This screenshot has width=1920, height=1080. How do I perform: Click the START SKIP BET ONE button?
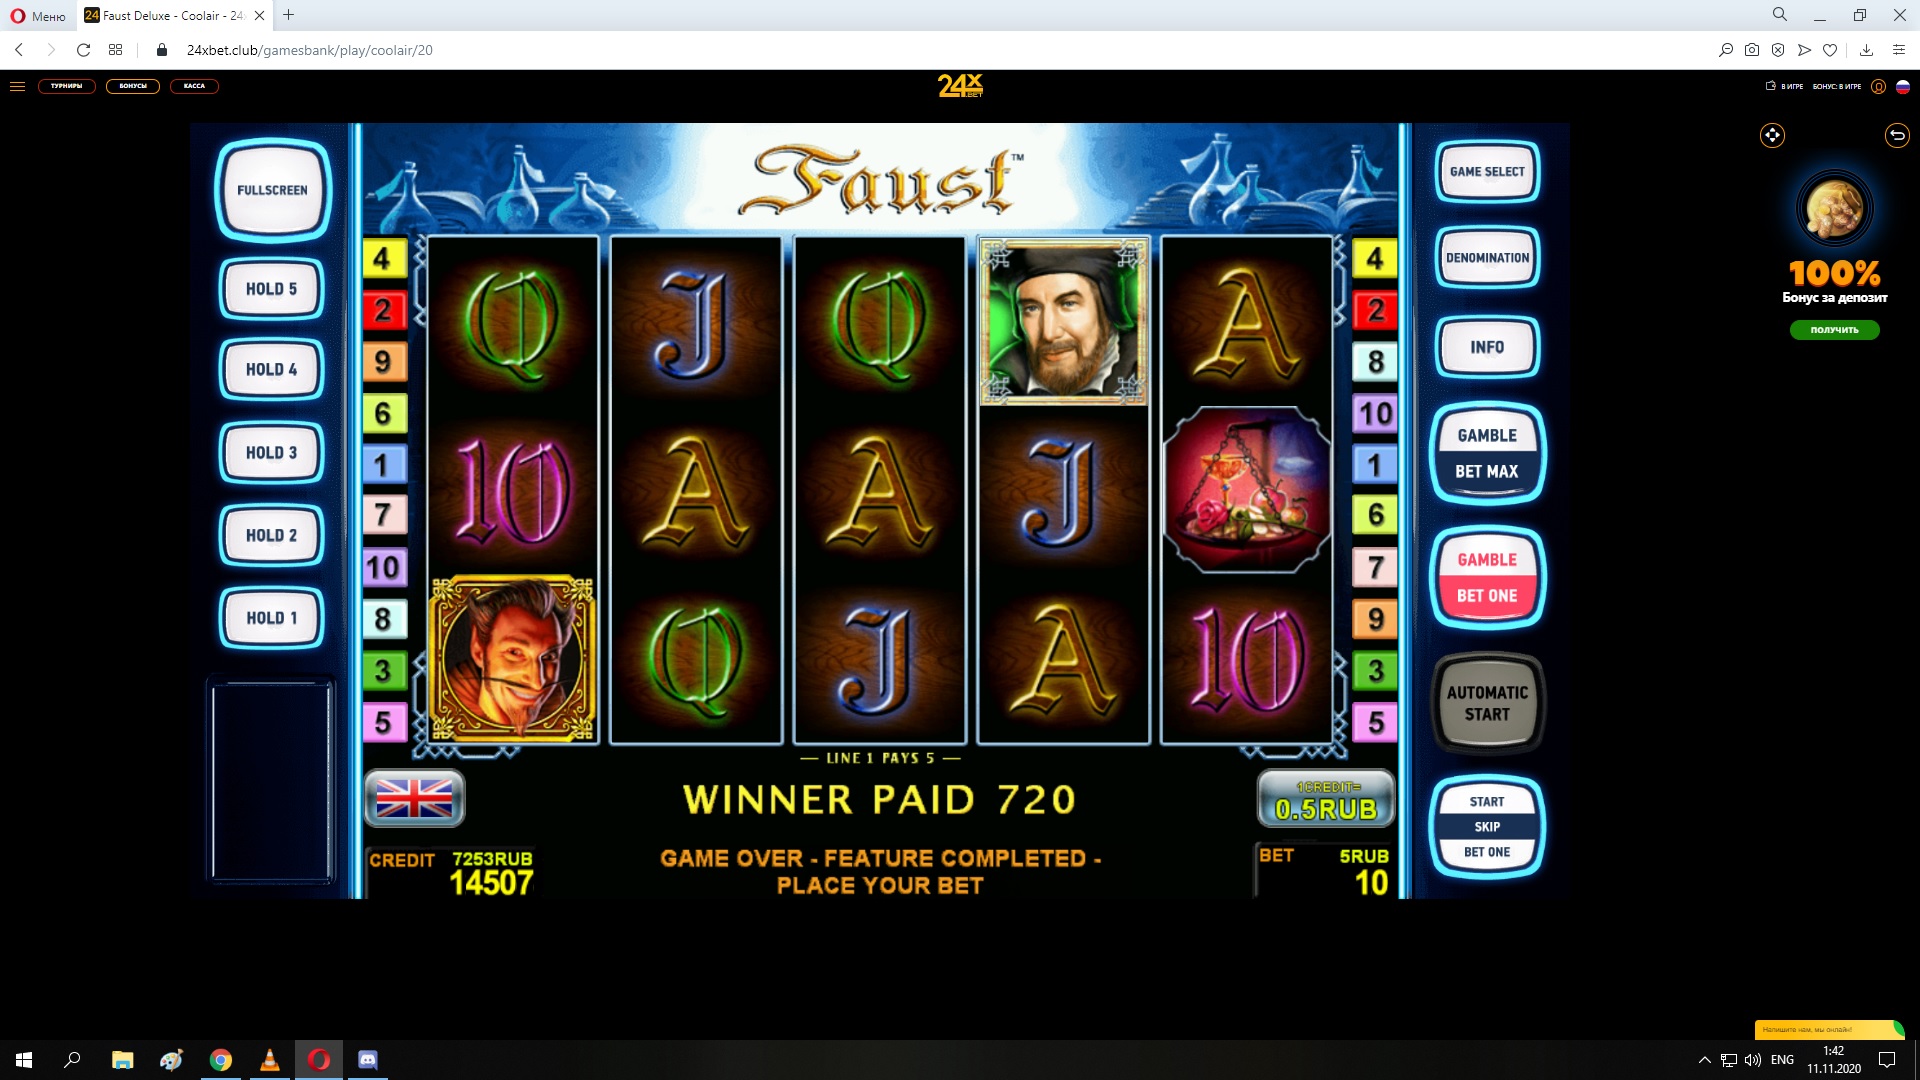tap(1487, 827)
